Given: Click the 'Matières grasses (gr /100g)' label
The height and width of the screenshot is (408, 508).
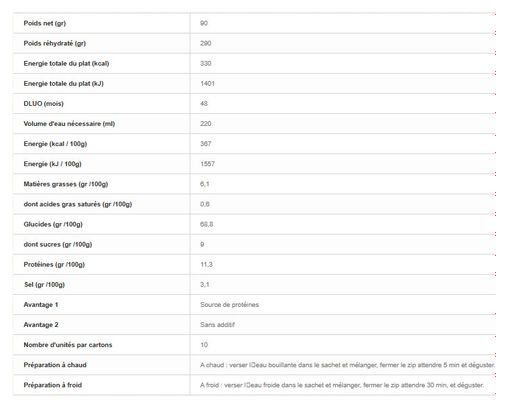Looking at the screenshot, I should (x=66, y=184).
